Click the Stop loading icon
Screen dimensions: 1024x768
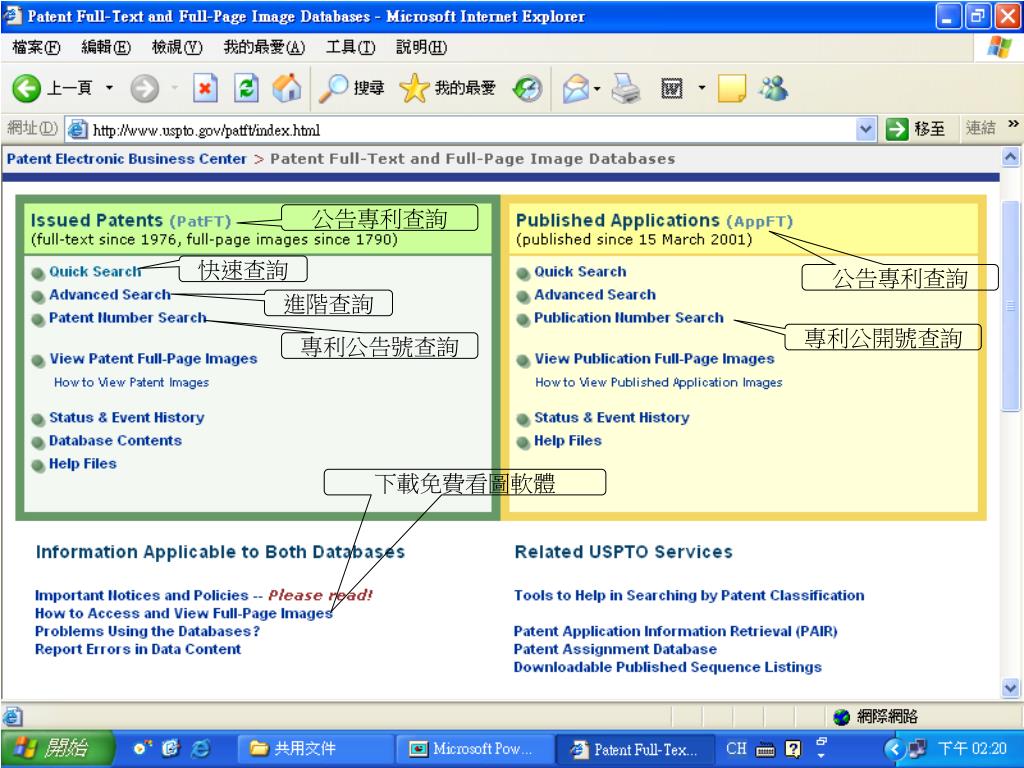pyautogui.click(x=205, y=88)
